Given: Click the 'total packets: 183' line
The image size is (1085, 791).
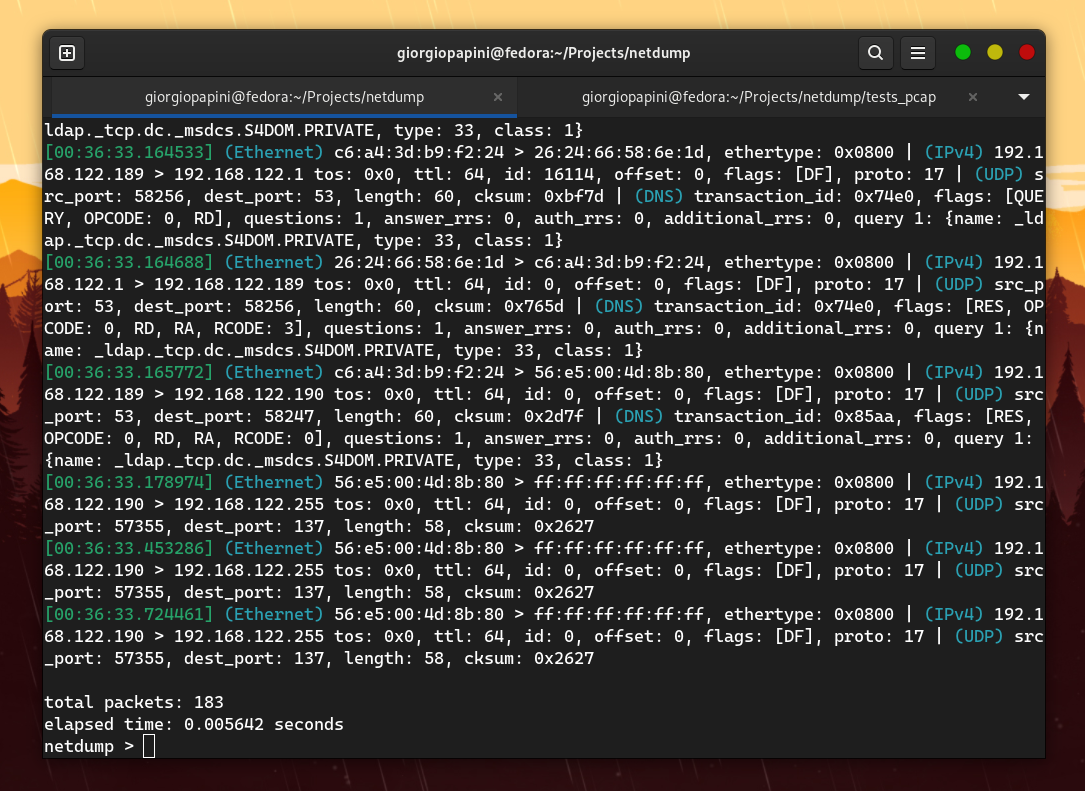Looking at the screenshot, I should [134, 702].
